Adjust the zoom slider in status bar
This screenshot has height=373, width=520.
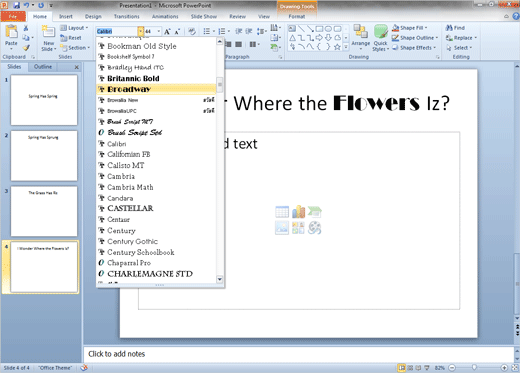474,367
